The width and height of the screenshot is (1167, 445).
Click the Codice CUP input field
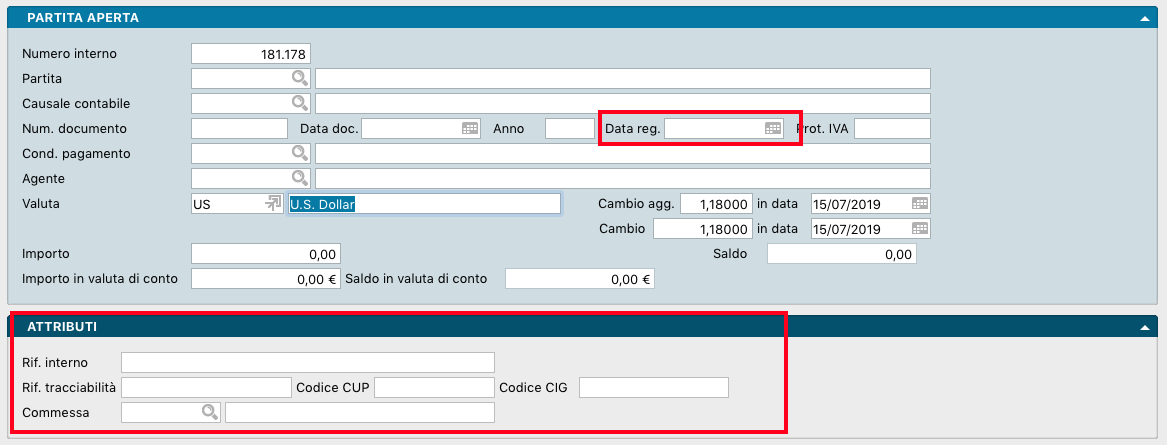[x=435, y=387]
